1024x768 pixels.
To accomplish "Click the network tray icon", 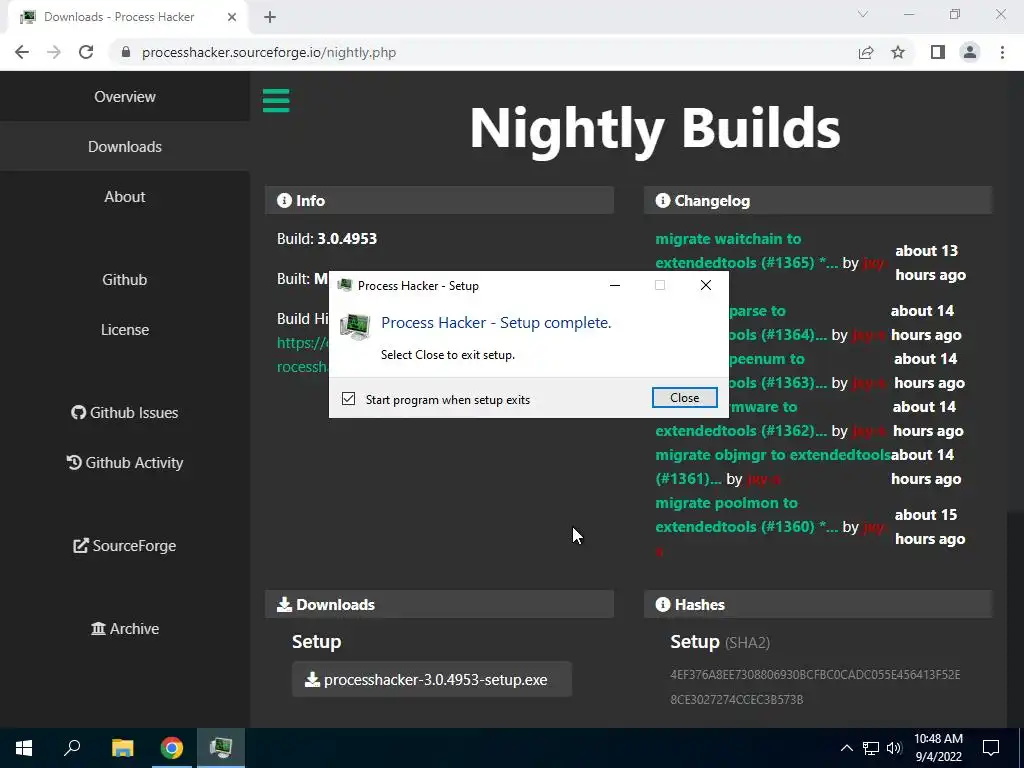I will (x=871, y=748).
